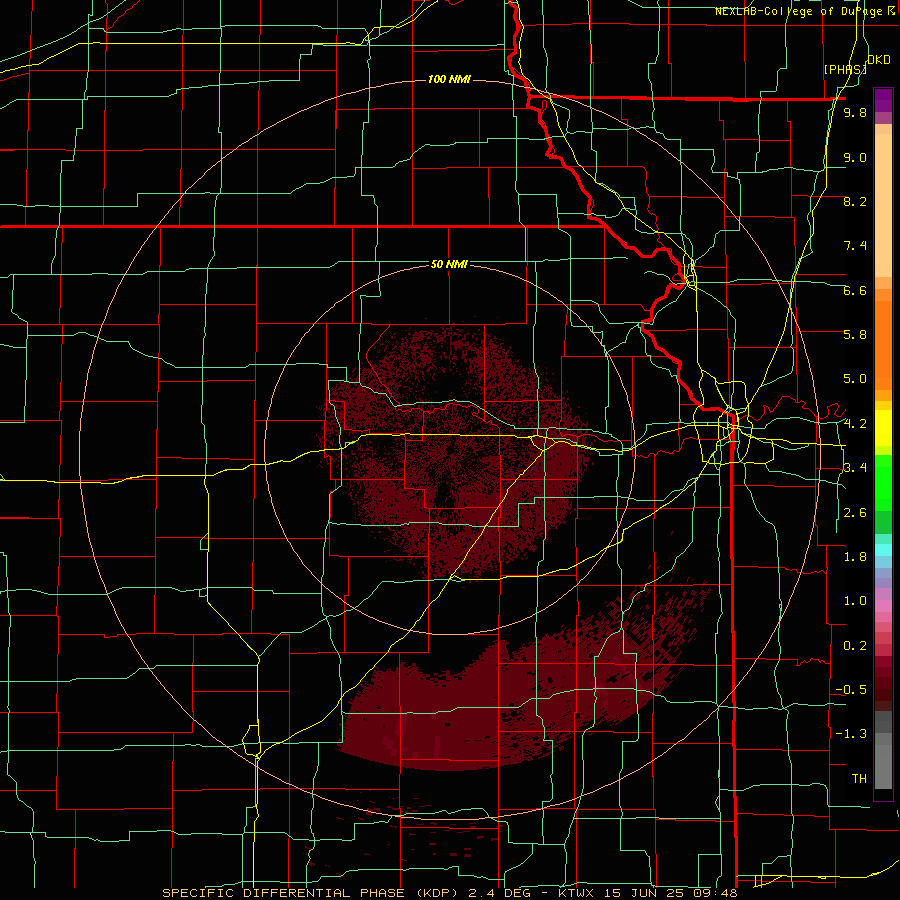Click the [PHAS] label above the color bar

pos(845,69)
